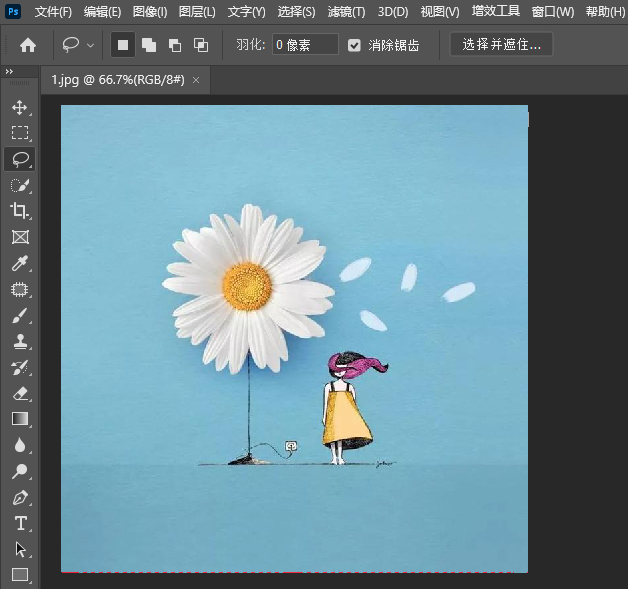Screen dimensions: 628x589
Task: Open the 窗口(W) menu
Action: click(x=553, y=12)
